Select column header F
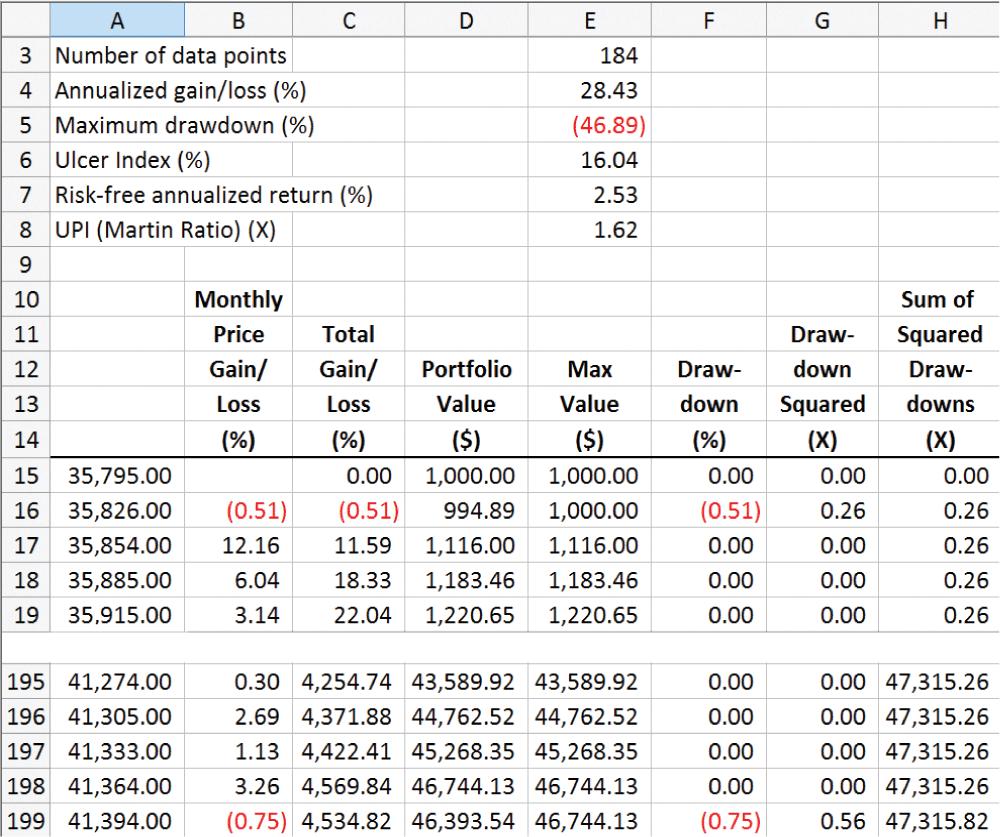 707,19
